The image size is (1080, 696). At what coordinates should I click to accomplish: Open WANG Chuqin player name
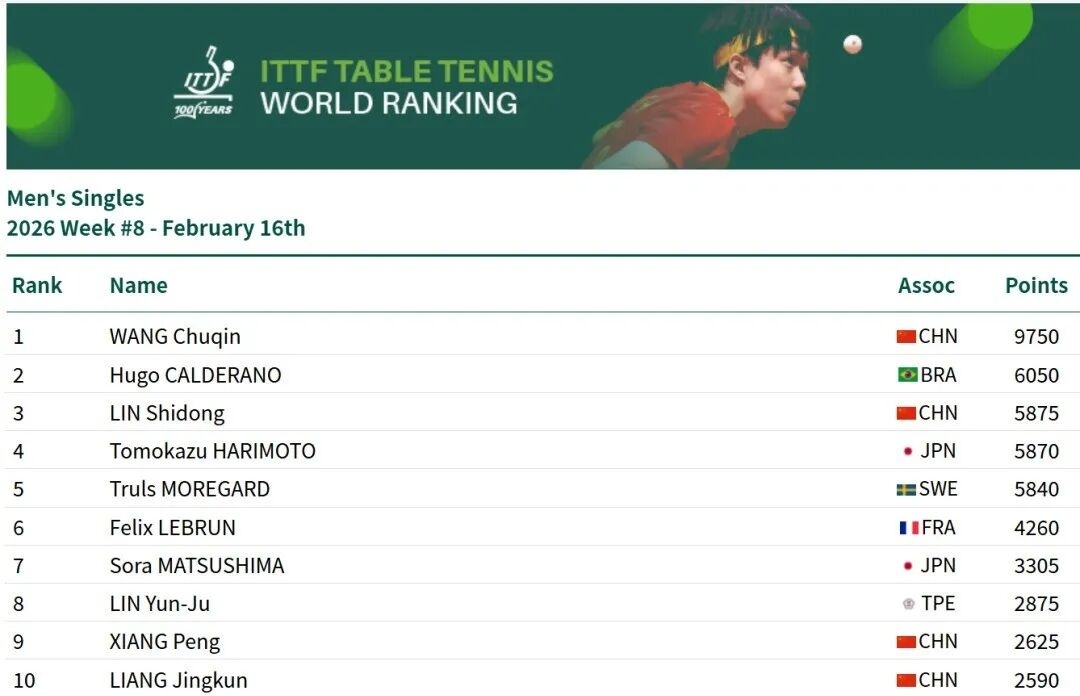click(175, 337)
